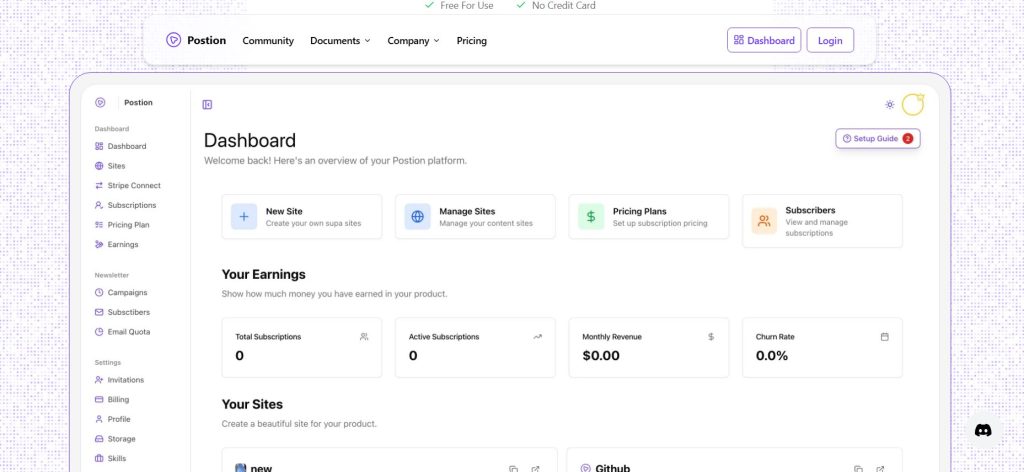This screenshot has height=472, width=1024.
Task: Open the New Site card title
Action: (x=284, y=212)
